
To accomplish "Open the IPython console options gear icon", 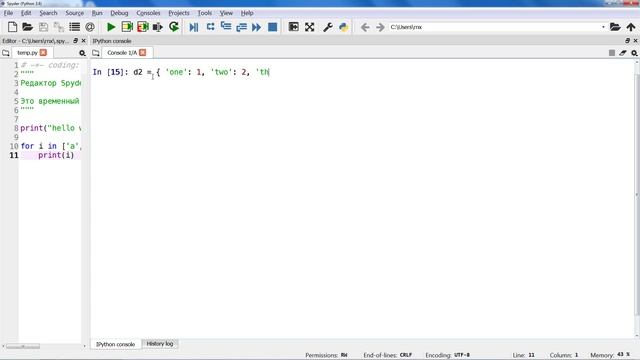I will coord(634,53).
